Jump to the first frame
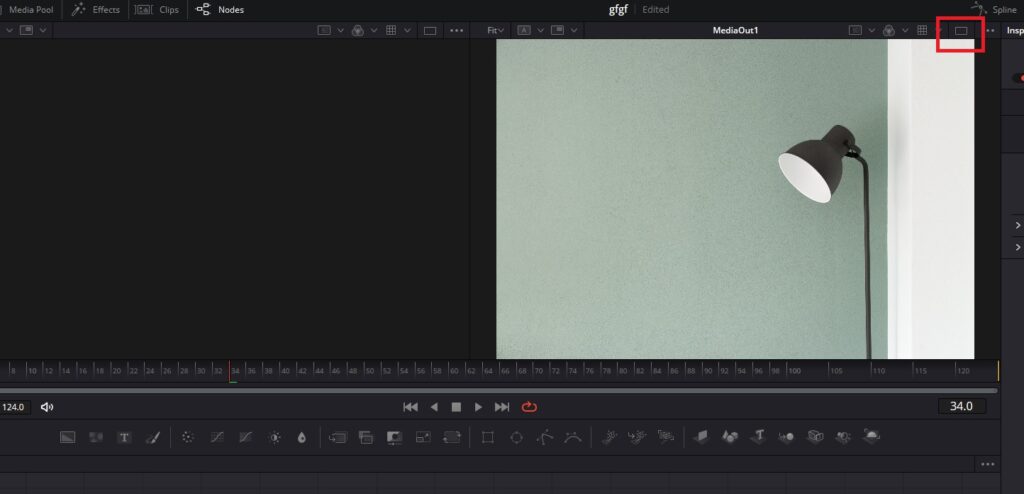Screen dimensions: 1024x494 coord(410,407)
